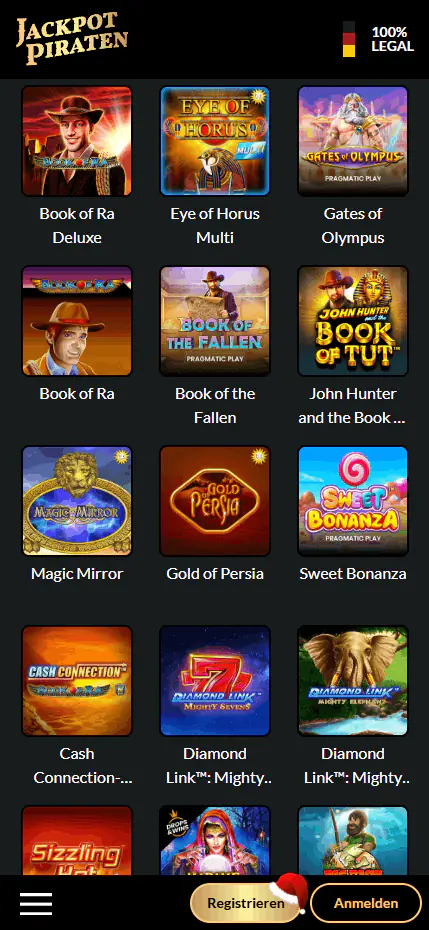This screenshot has width=429, height=930.
Task: Open the Sizzling Hot game tile
Action: click(x=77, y=840)
